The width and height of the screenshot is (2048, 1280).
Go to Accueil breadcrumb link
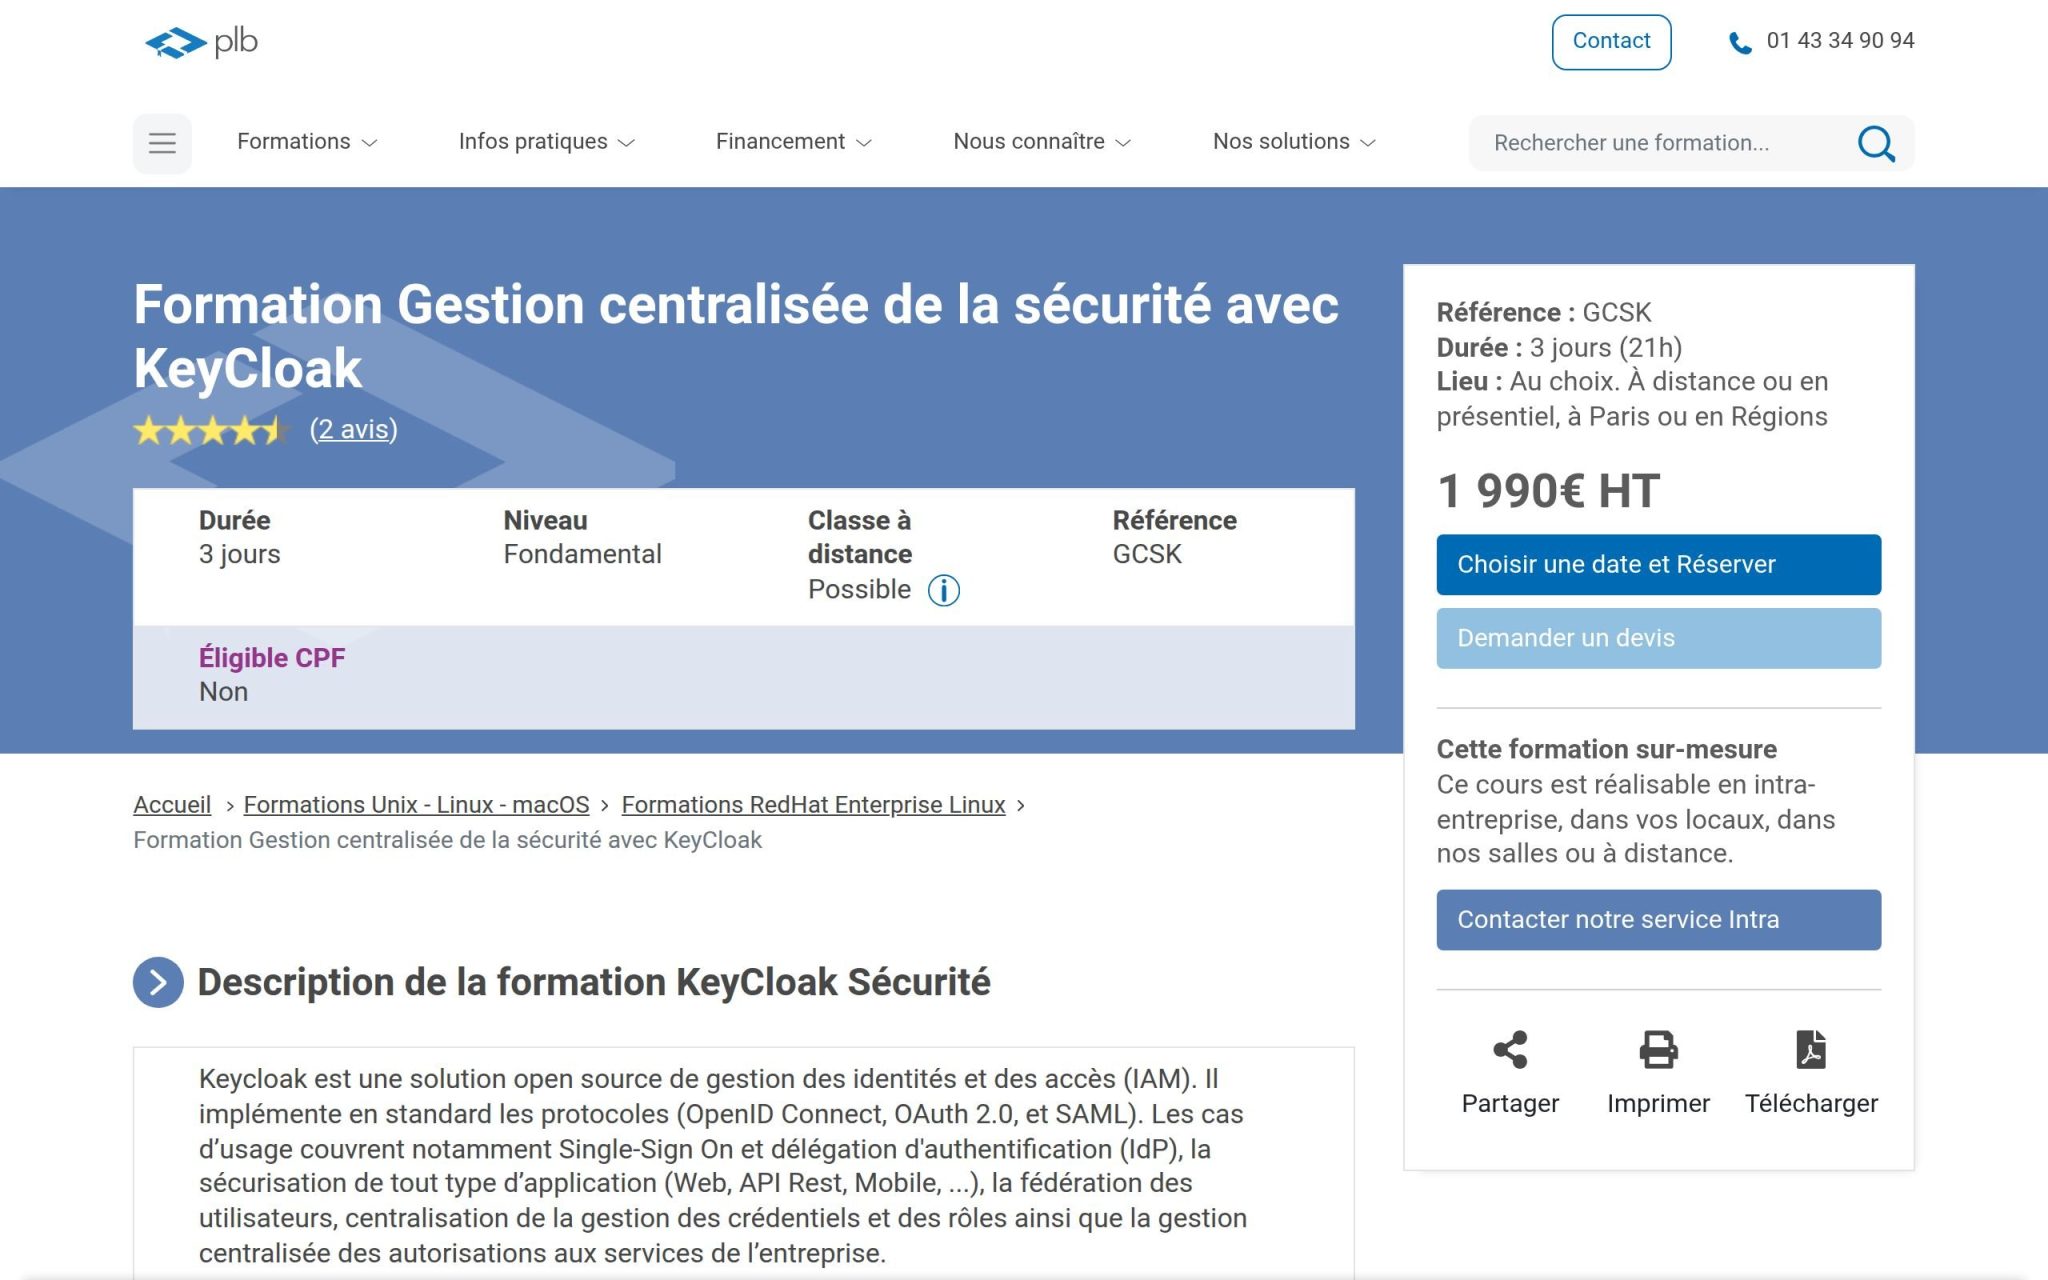point(172,805)
